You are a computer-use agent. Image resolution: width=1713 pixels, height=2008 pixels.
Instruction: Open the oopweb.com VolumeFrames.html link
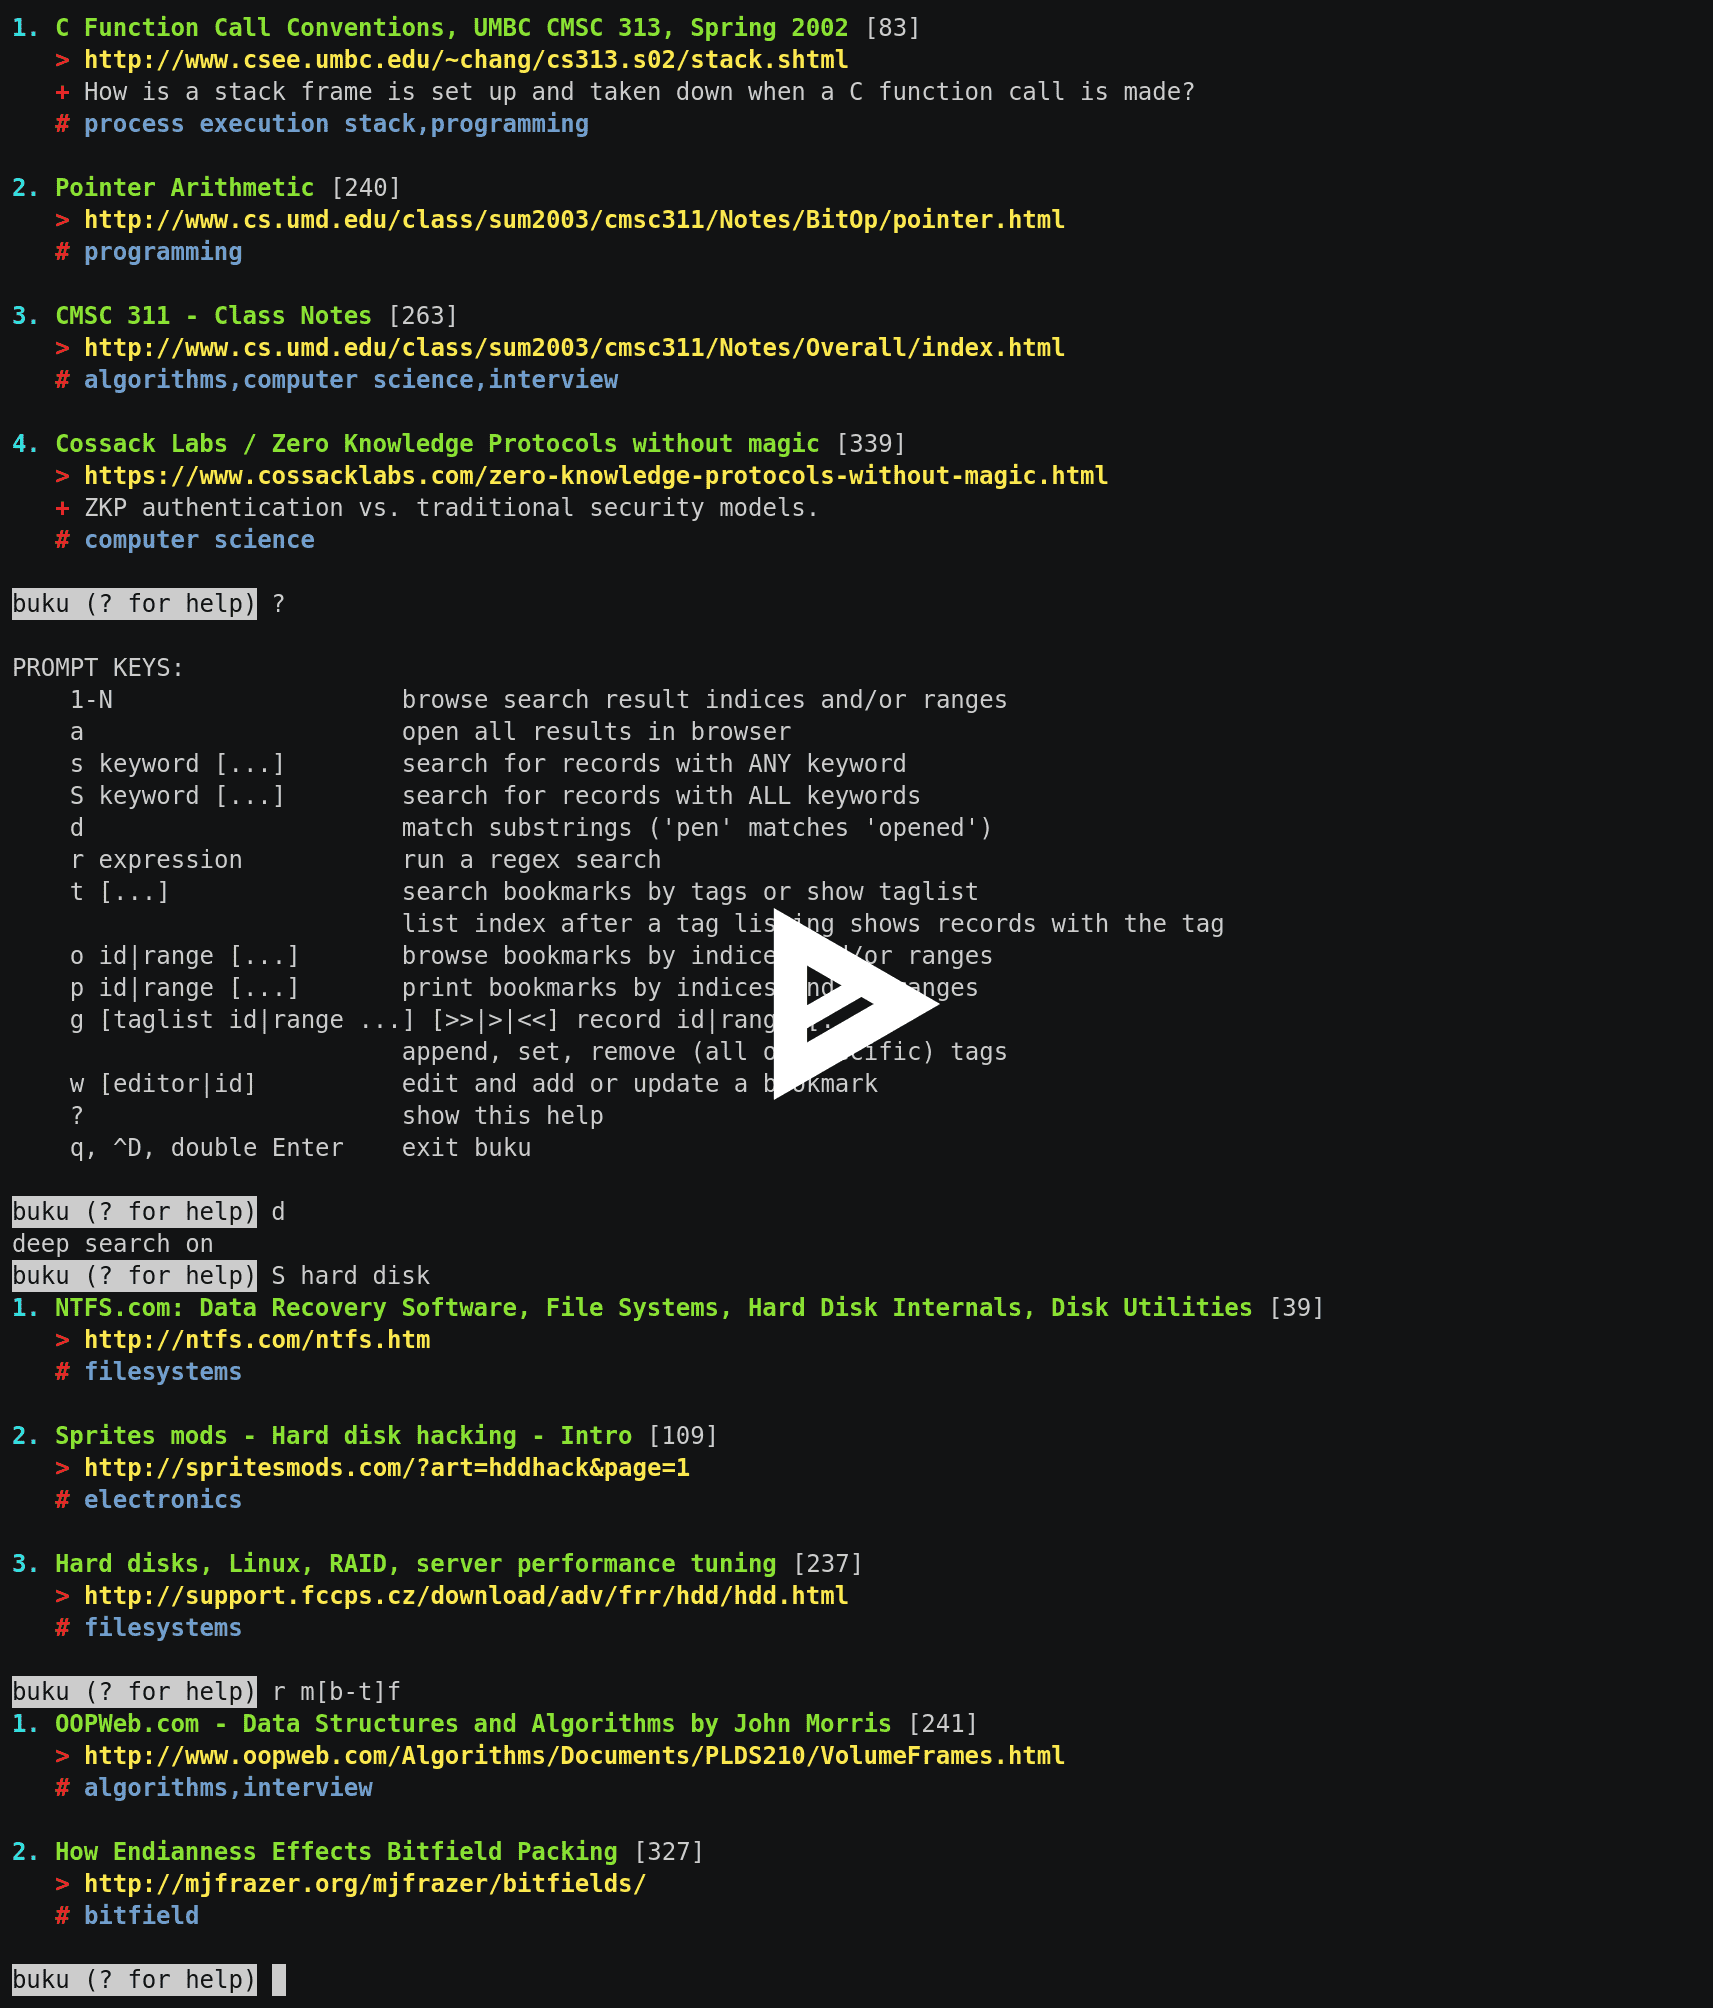(x=573, y=1756)
